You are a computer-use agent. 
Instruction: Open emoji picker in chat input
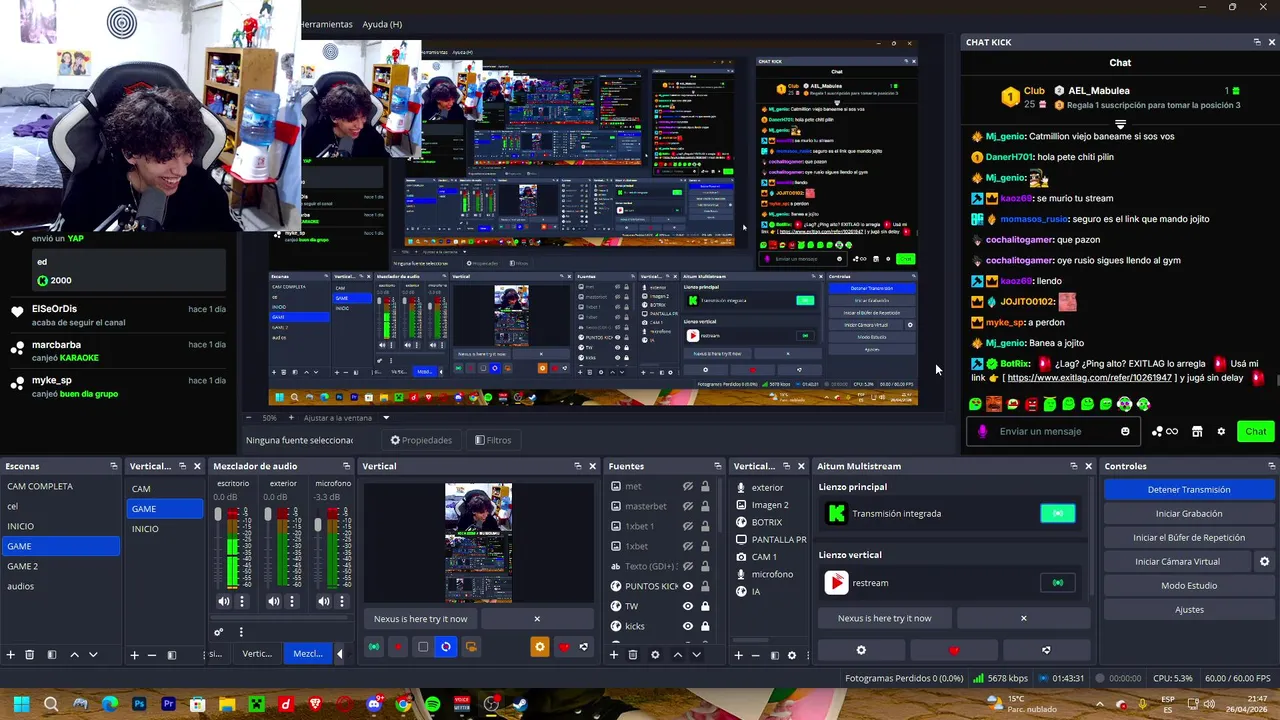[x=1125, y=431]
